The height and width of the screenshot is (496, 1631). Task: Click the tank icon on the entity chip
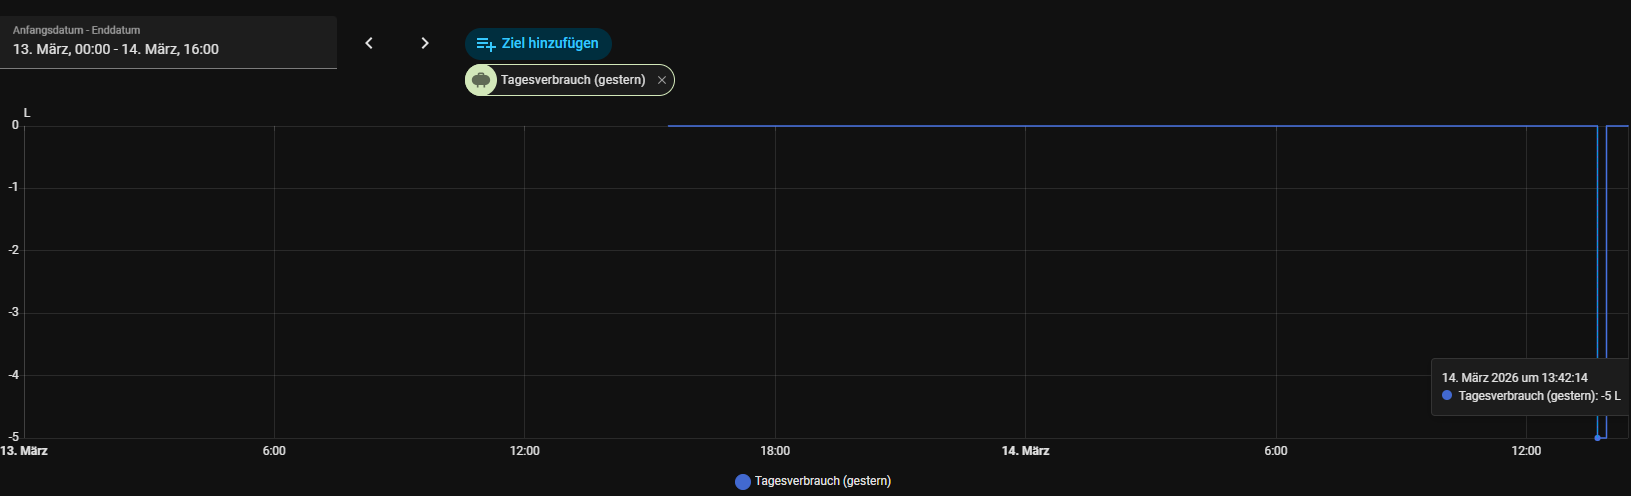pyautogui.click(x=481, y=80)
